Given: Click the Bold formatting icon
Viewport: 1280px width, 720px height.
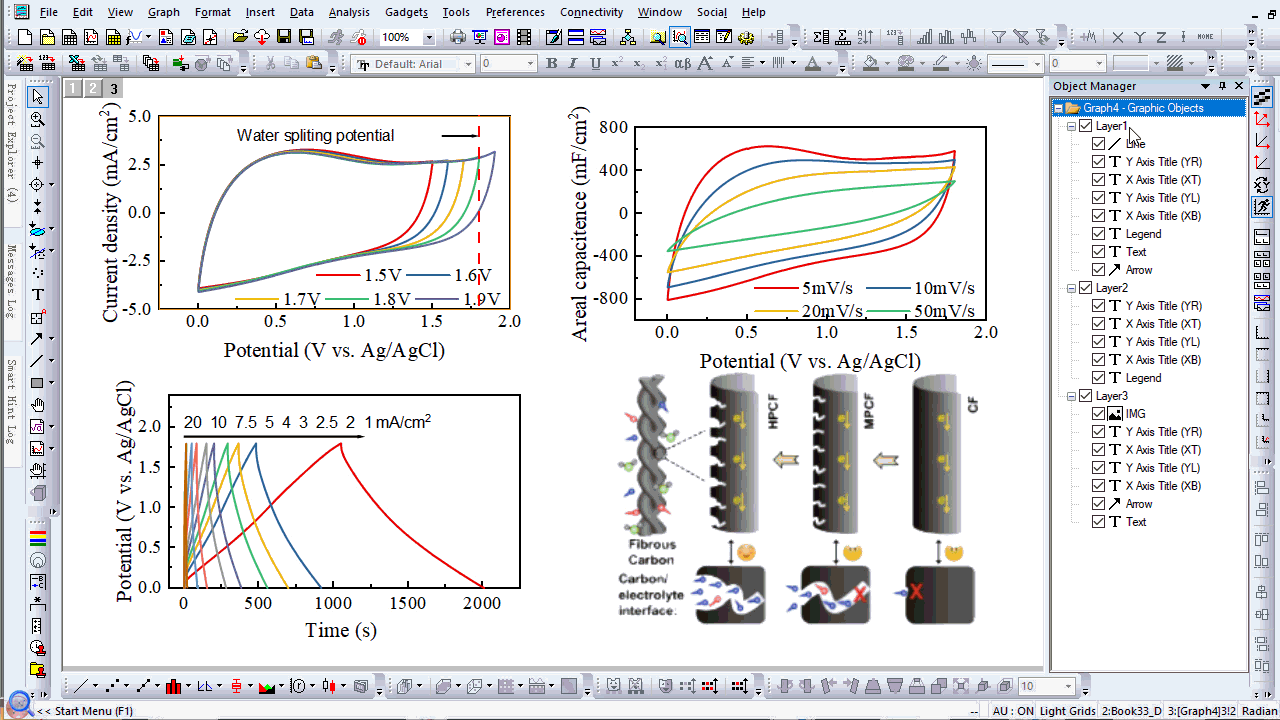Looking at the screenshot, I should coord(551,64).
